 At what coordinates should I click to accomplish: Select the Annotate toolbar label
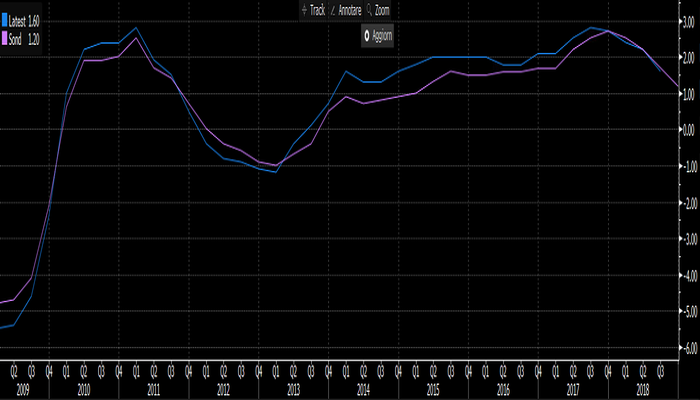click(x=349, y=9)
